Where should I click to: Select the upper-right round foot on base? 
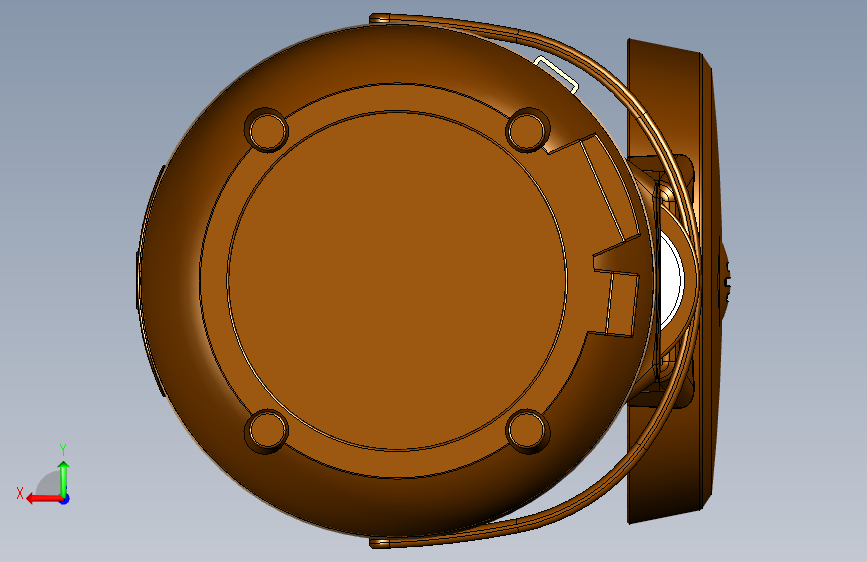click(527, 131)
